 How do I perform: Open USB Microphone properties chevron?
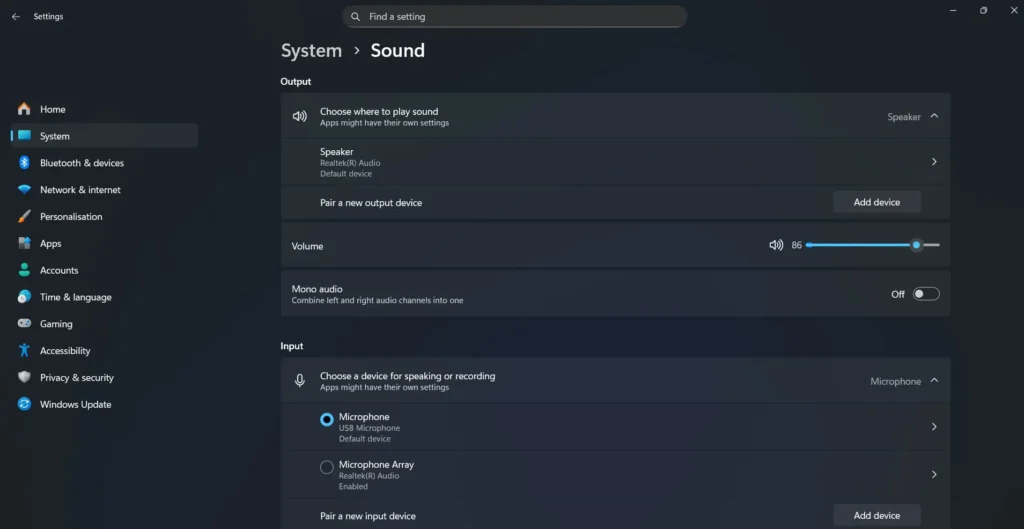pyautogui.click(x=934, y=426)
